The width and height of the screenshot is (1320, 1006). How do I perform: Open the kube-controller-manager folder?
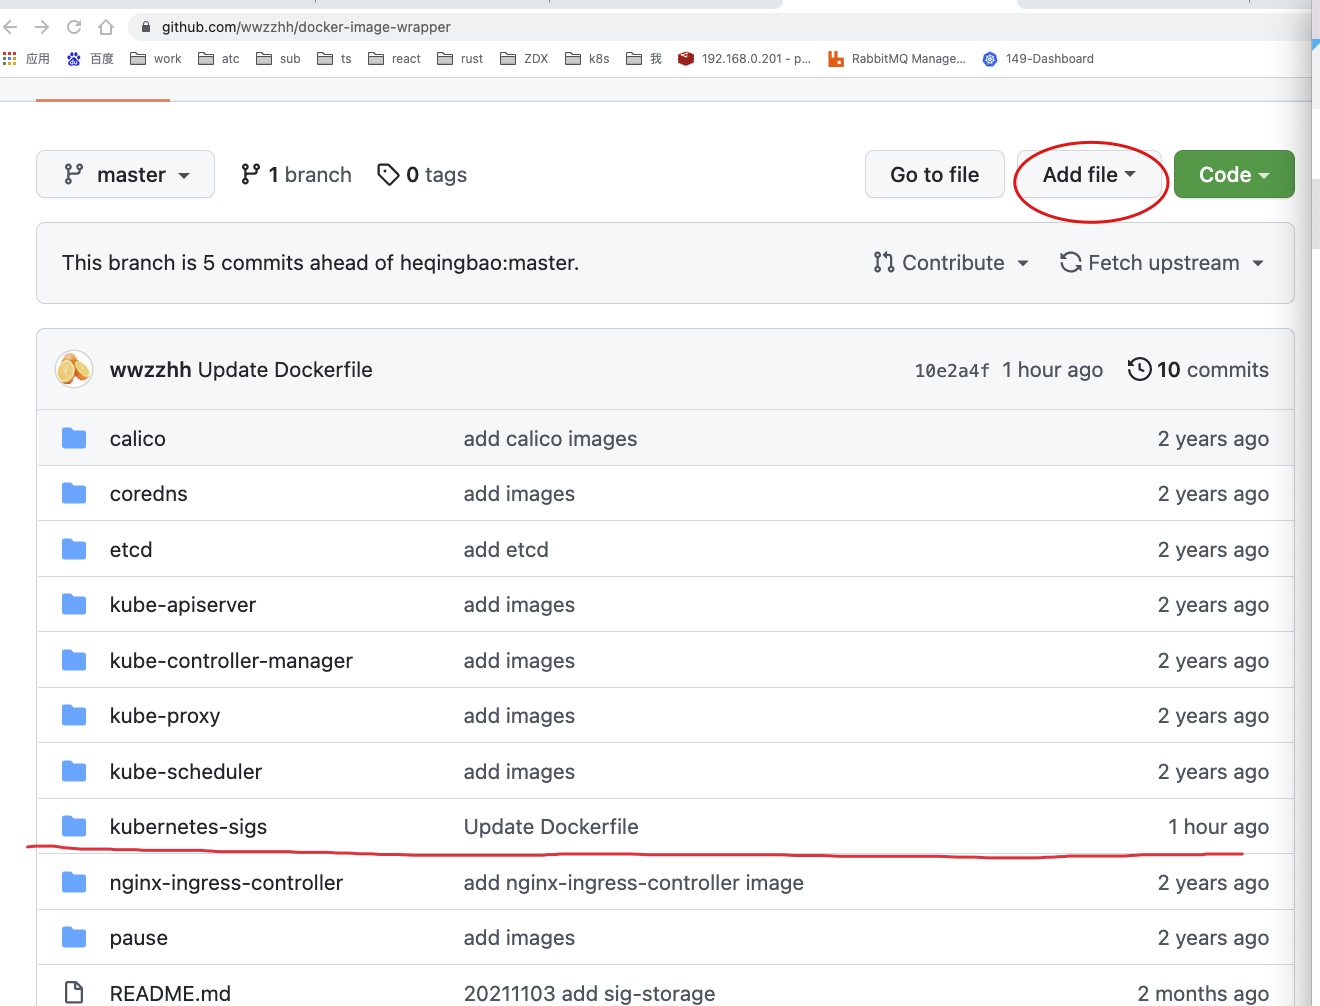(231, 660)
